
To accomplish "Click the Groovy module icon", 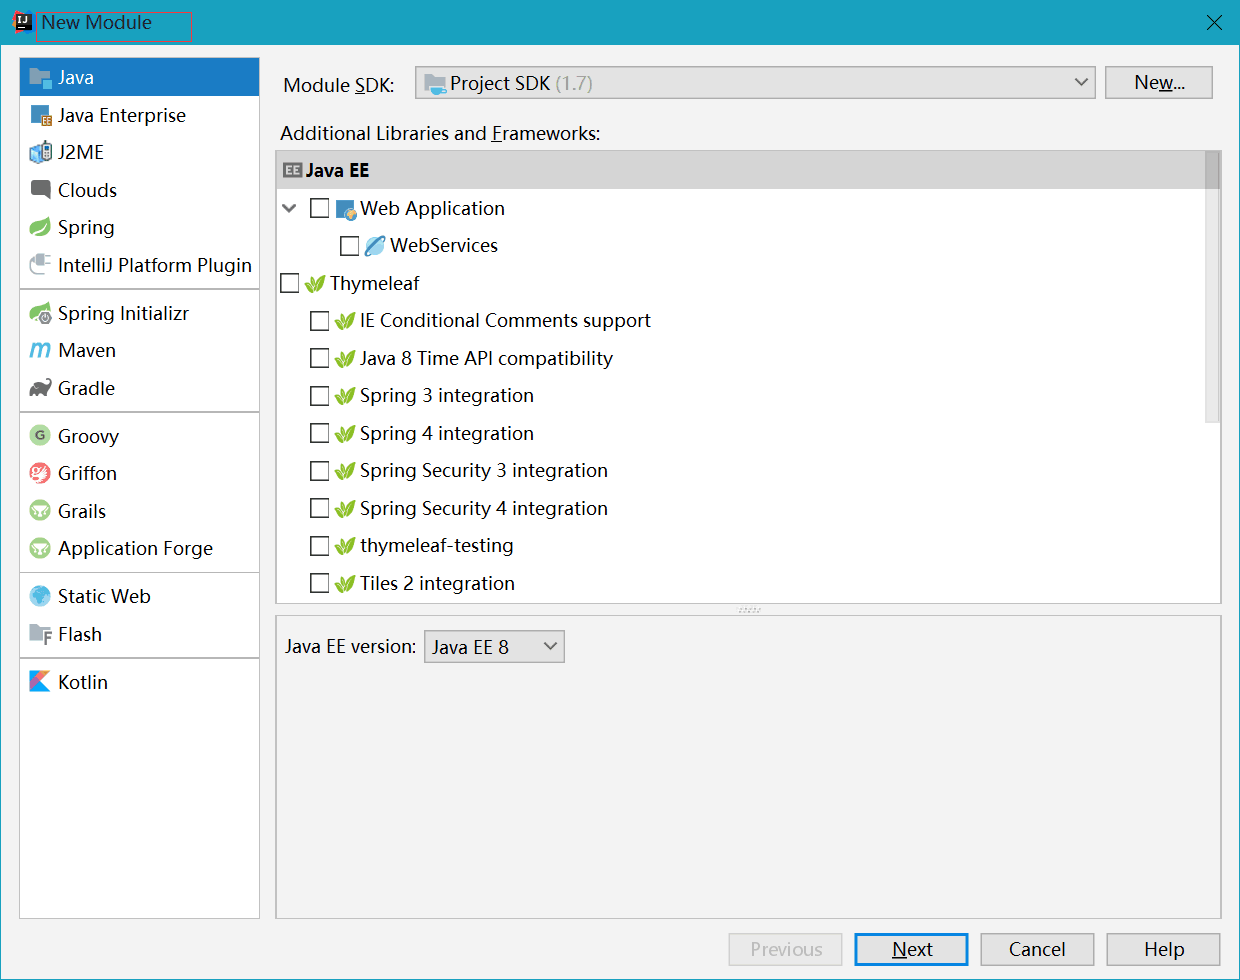I will [x=40, y=436].
